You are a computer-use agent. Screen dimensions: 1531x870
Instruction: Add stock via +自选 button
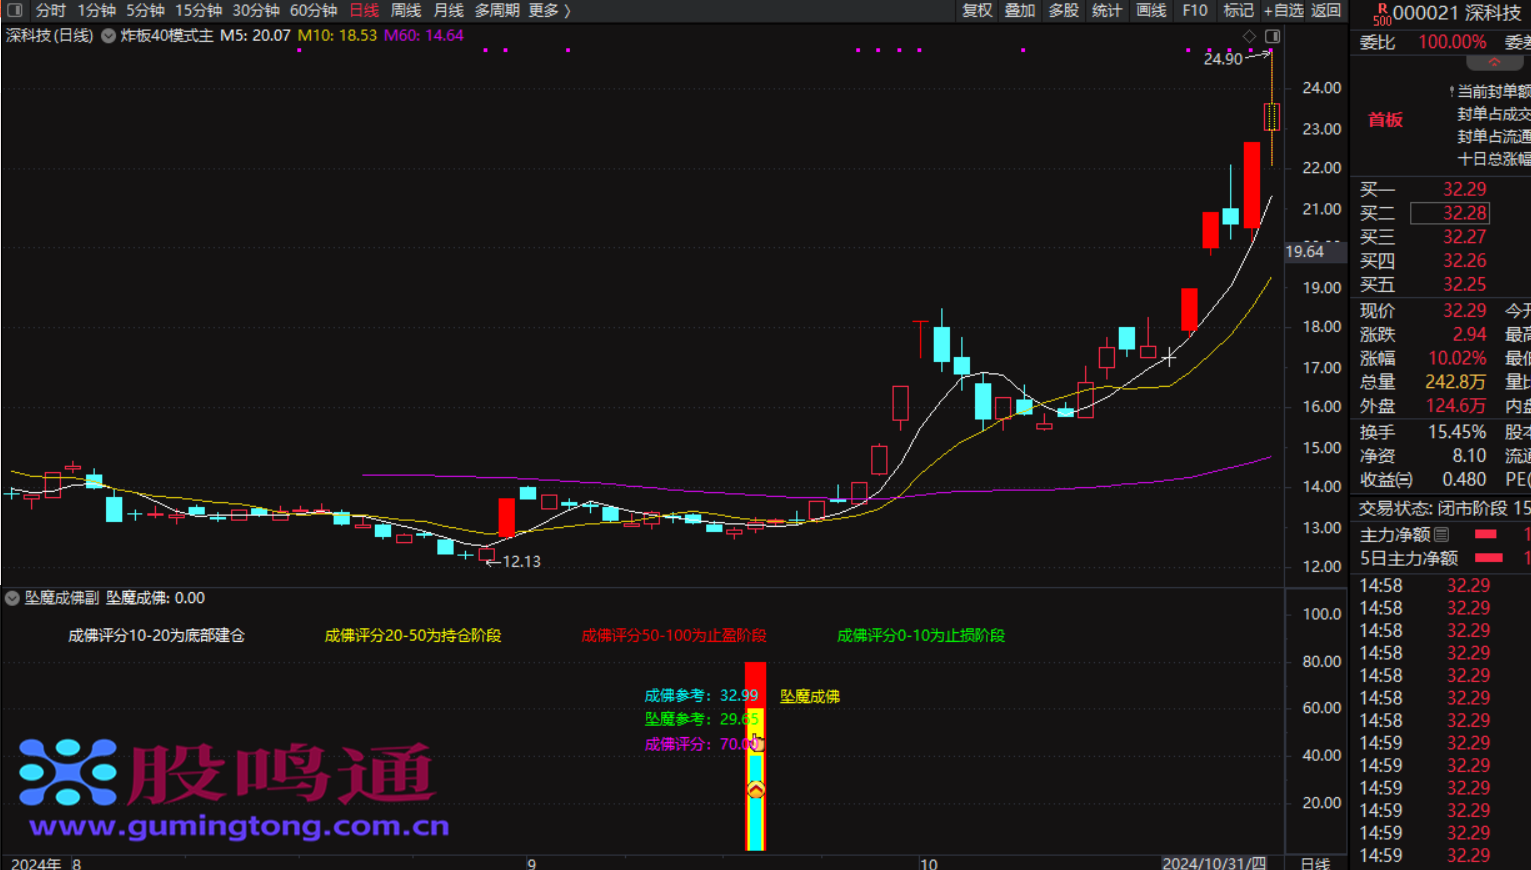click(1283, 10)
